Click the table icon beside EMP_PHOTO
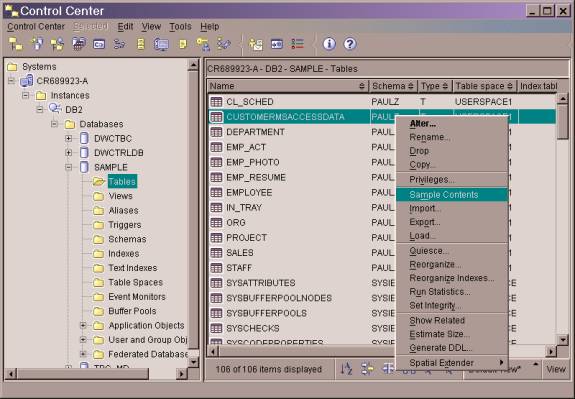 click(x=216, y=162)
